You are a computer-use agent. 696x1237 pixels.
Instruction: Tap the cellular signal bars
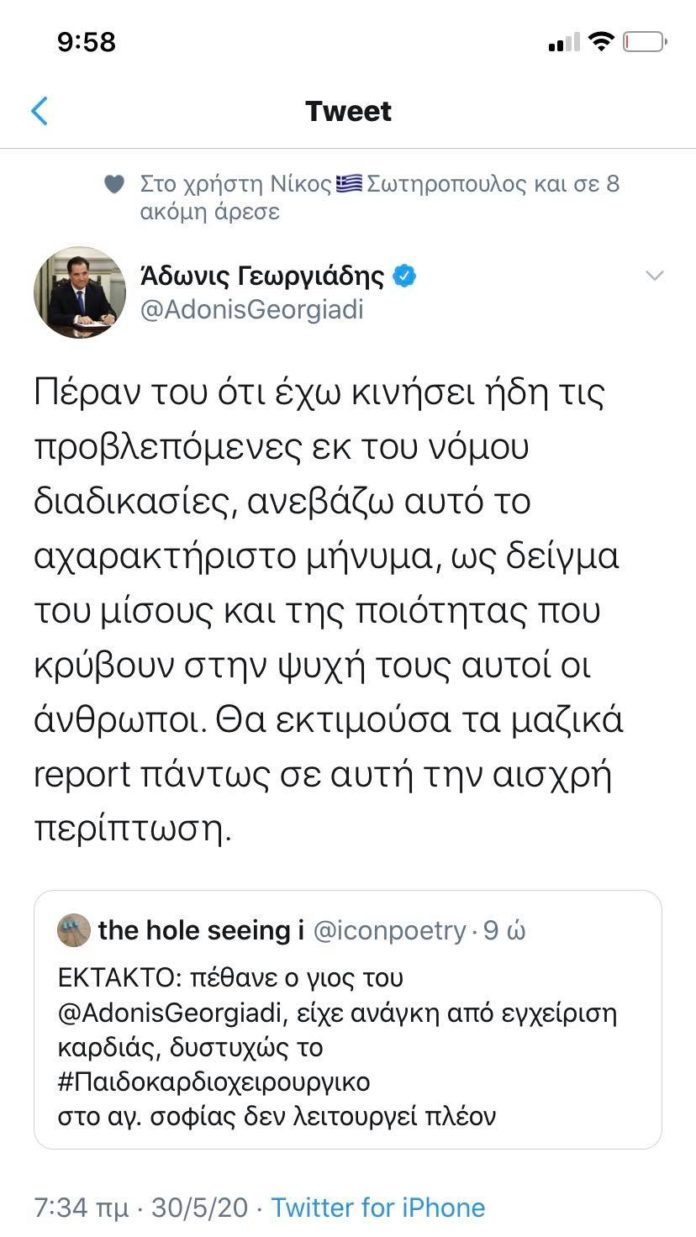[x=564, y=43]
